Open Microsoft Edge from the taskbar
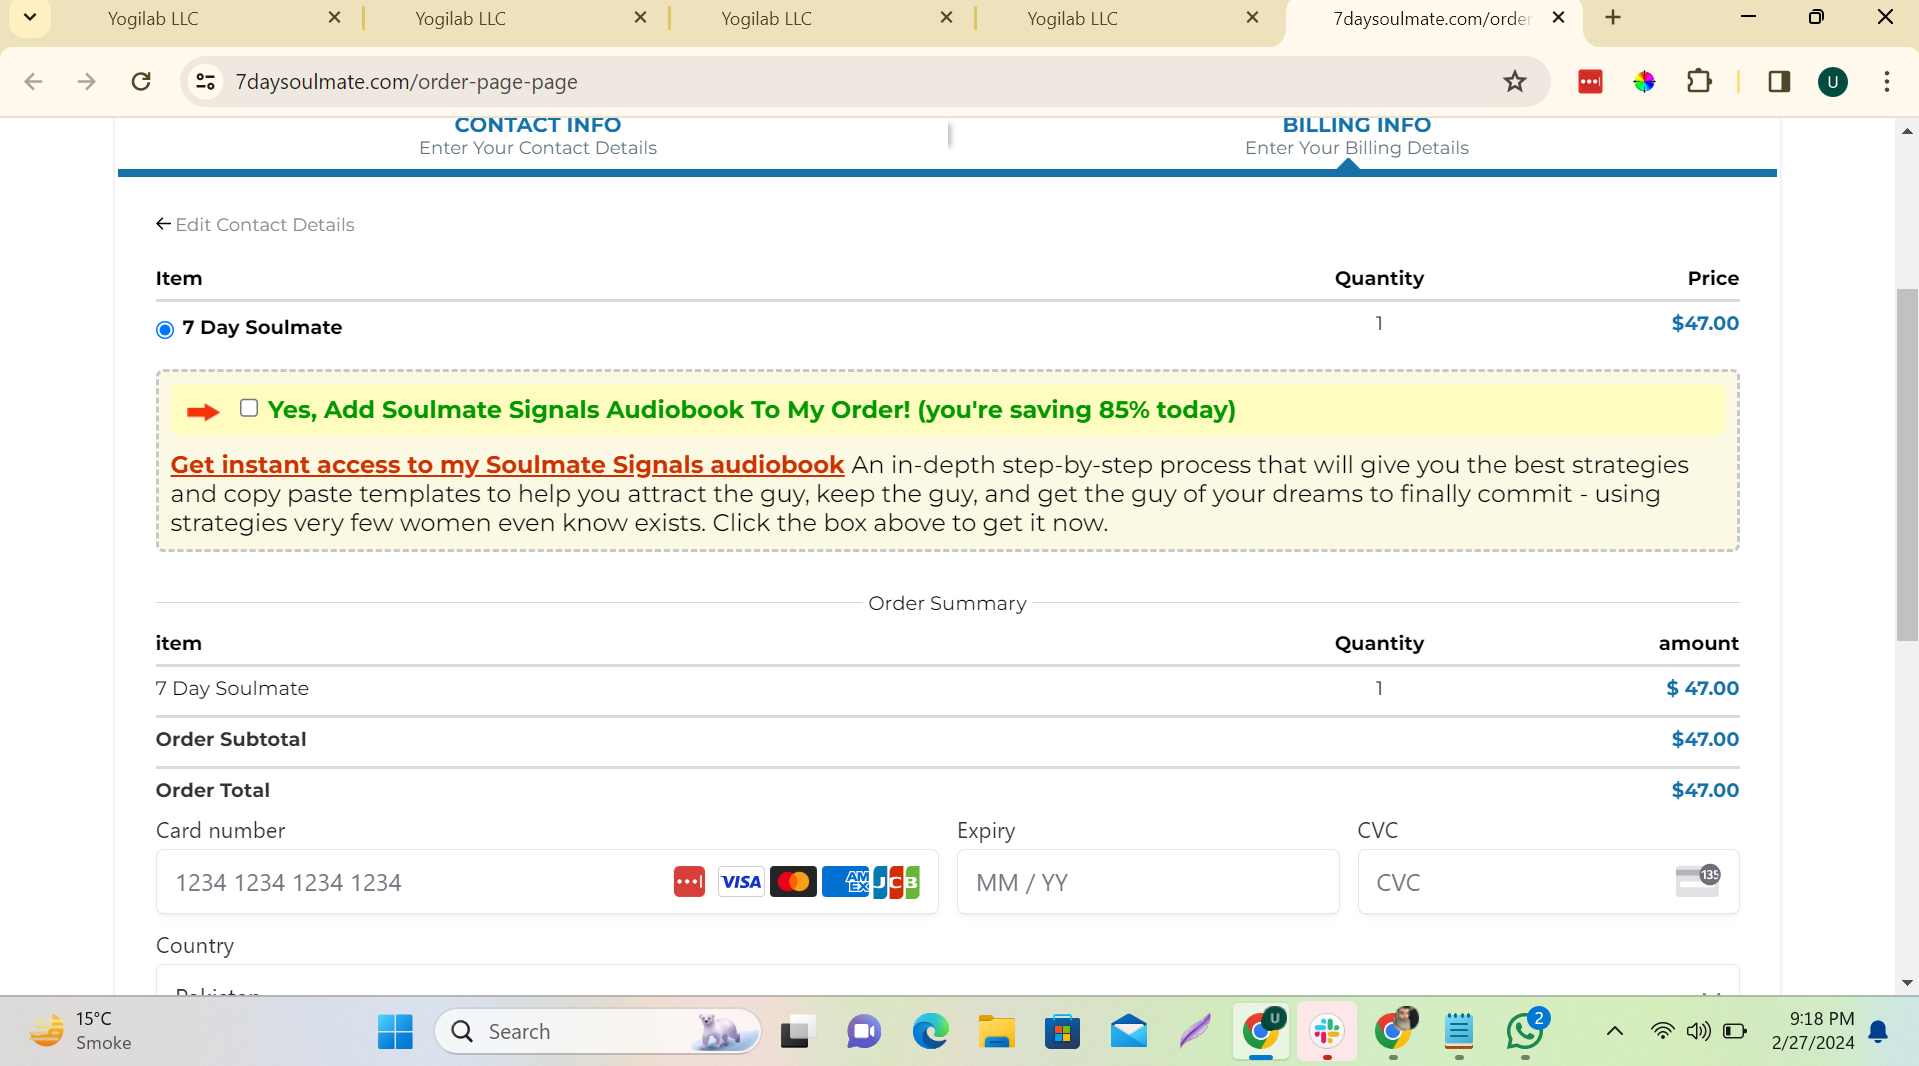The image size is (1919, 1066). click(x=930, y=1031)
